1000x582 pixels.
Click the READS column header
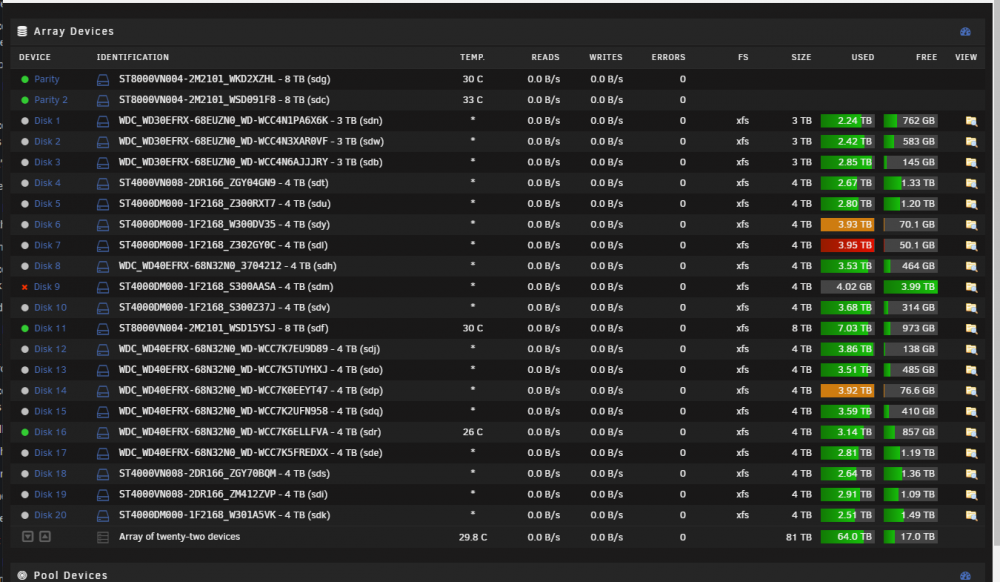(x=545, y=57)
